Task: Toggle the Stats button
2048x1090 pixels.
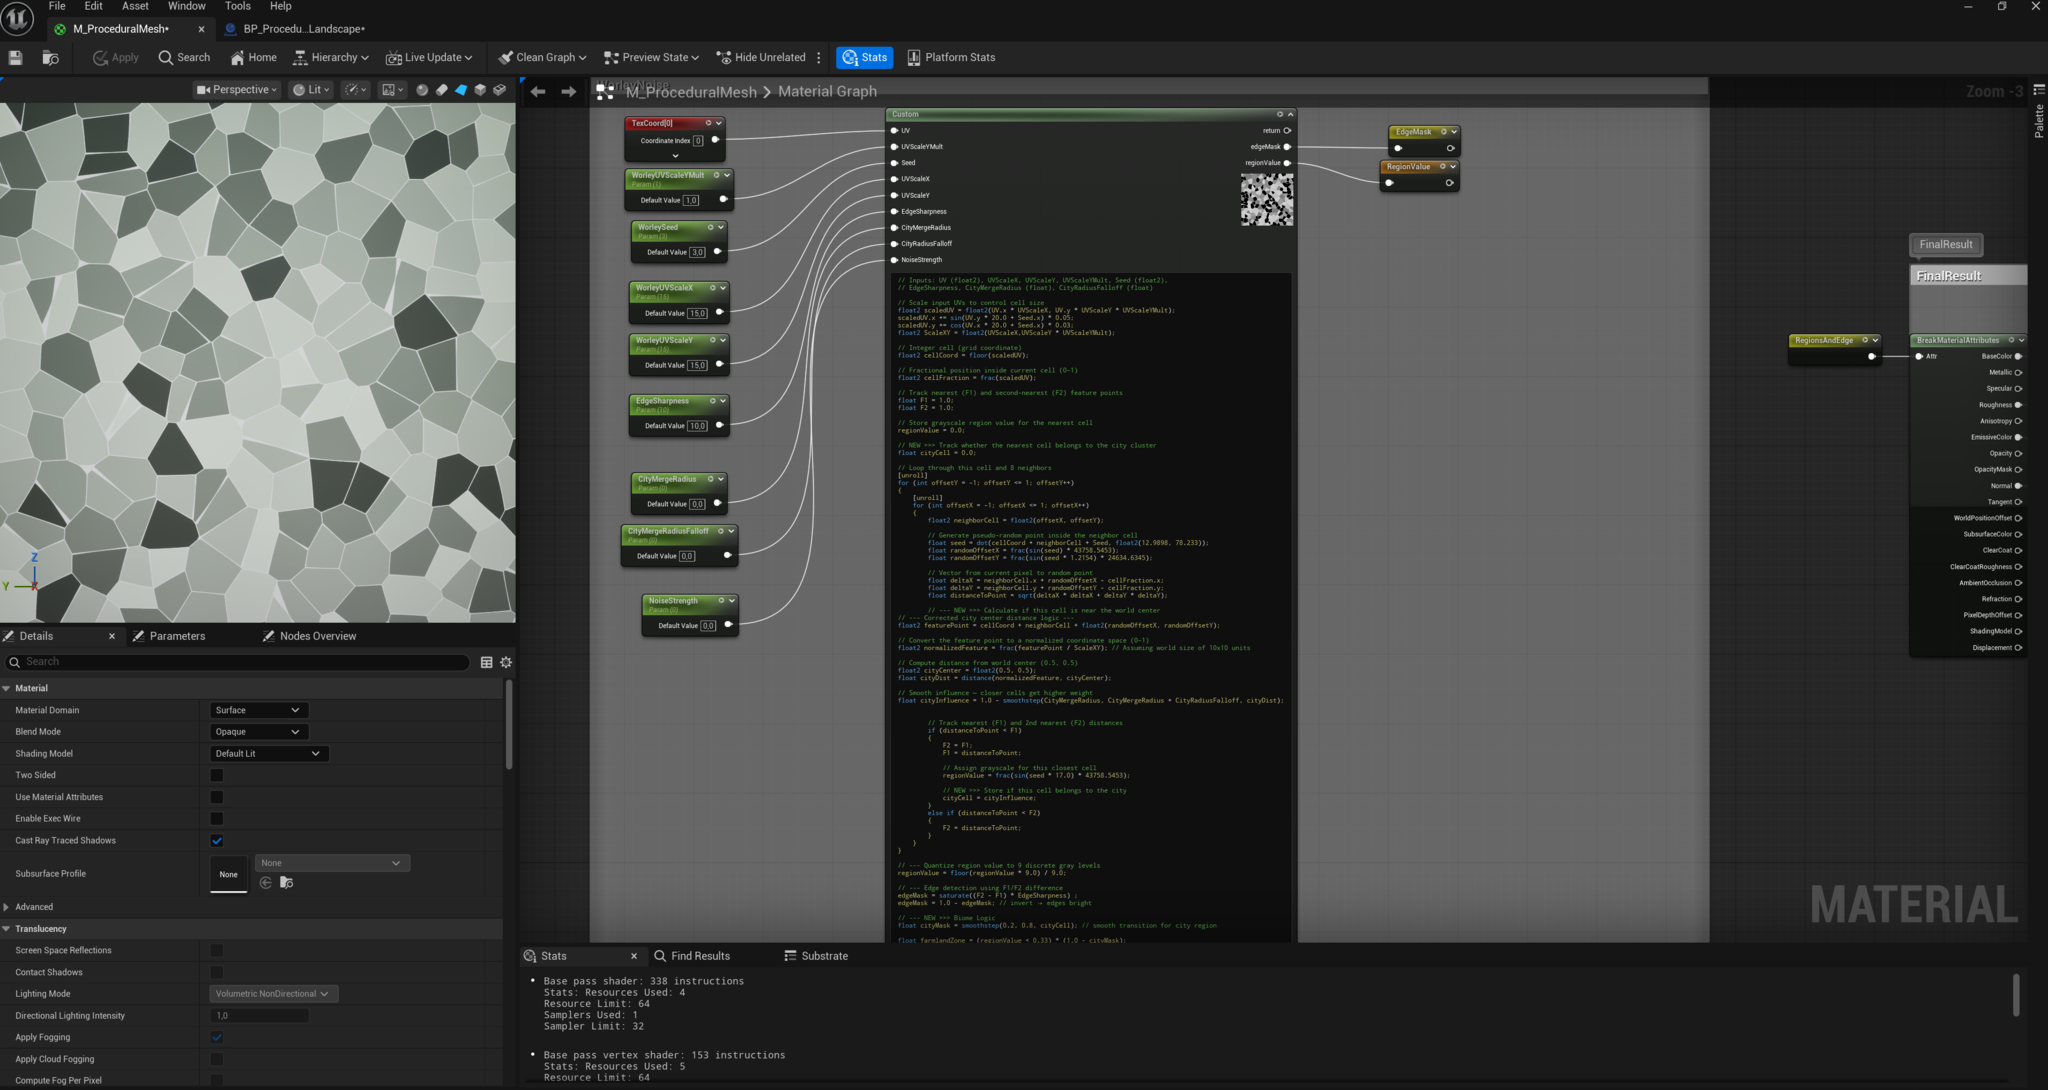Action: click(x=864, y=58)
